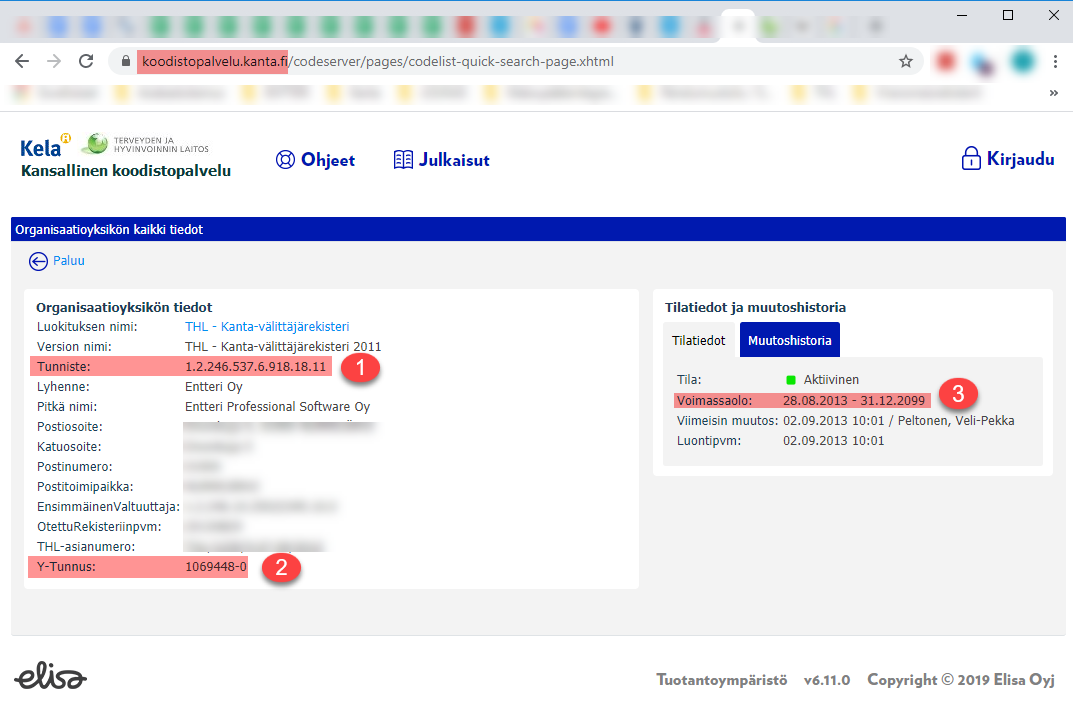Expand the hidden bookmarks chevron
The height and width of the screenshot is (727, 1073).
pos(1054,93)
